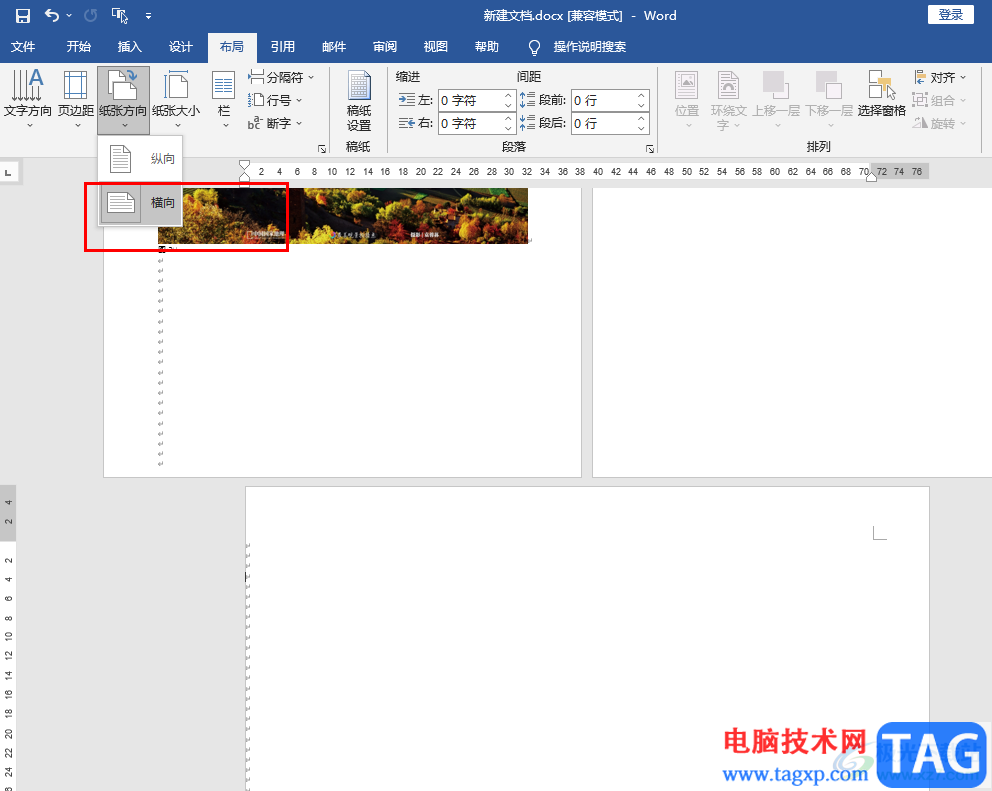The image size is (992, 791).
Task: Switch to the 邮件 tab
Action: 334,47
